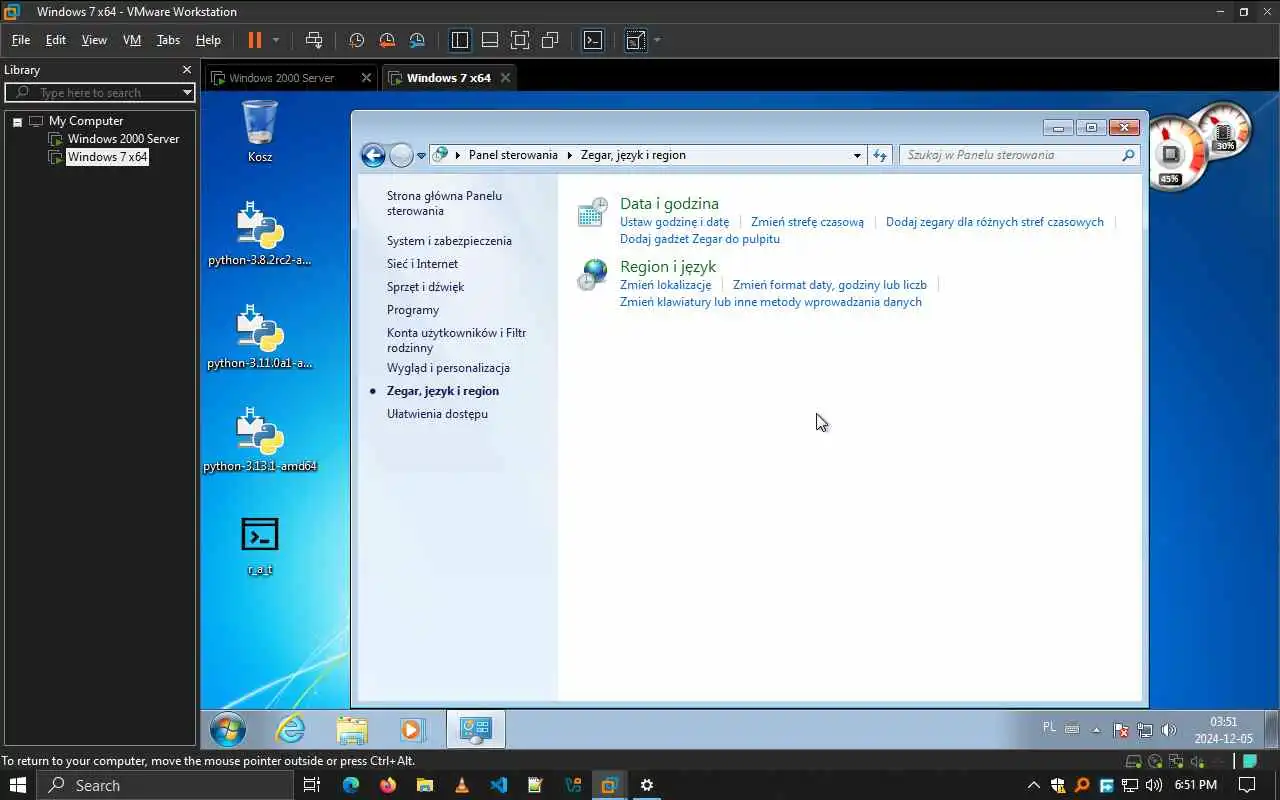Screen dimensions: 1280x800
Task: Click the Windows 7 Start orb
Action: [228, 730]
